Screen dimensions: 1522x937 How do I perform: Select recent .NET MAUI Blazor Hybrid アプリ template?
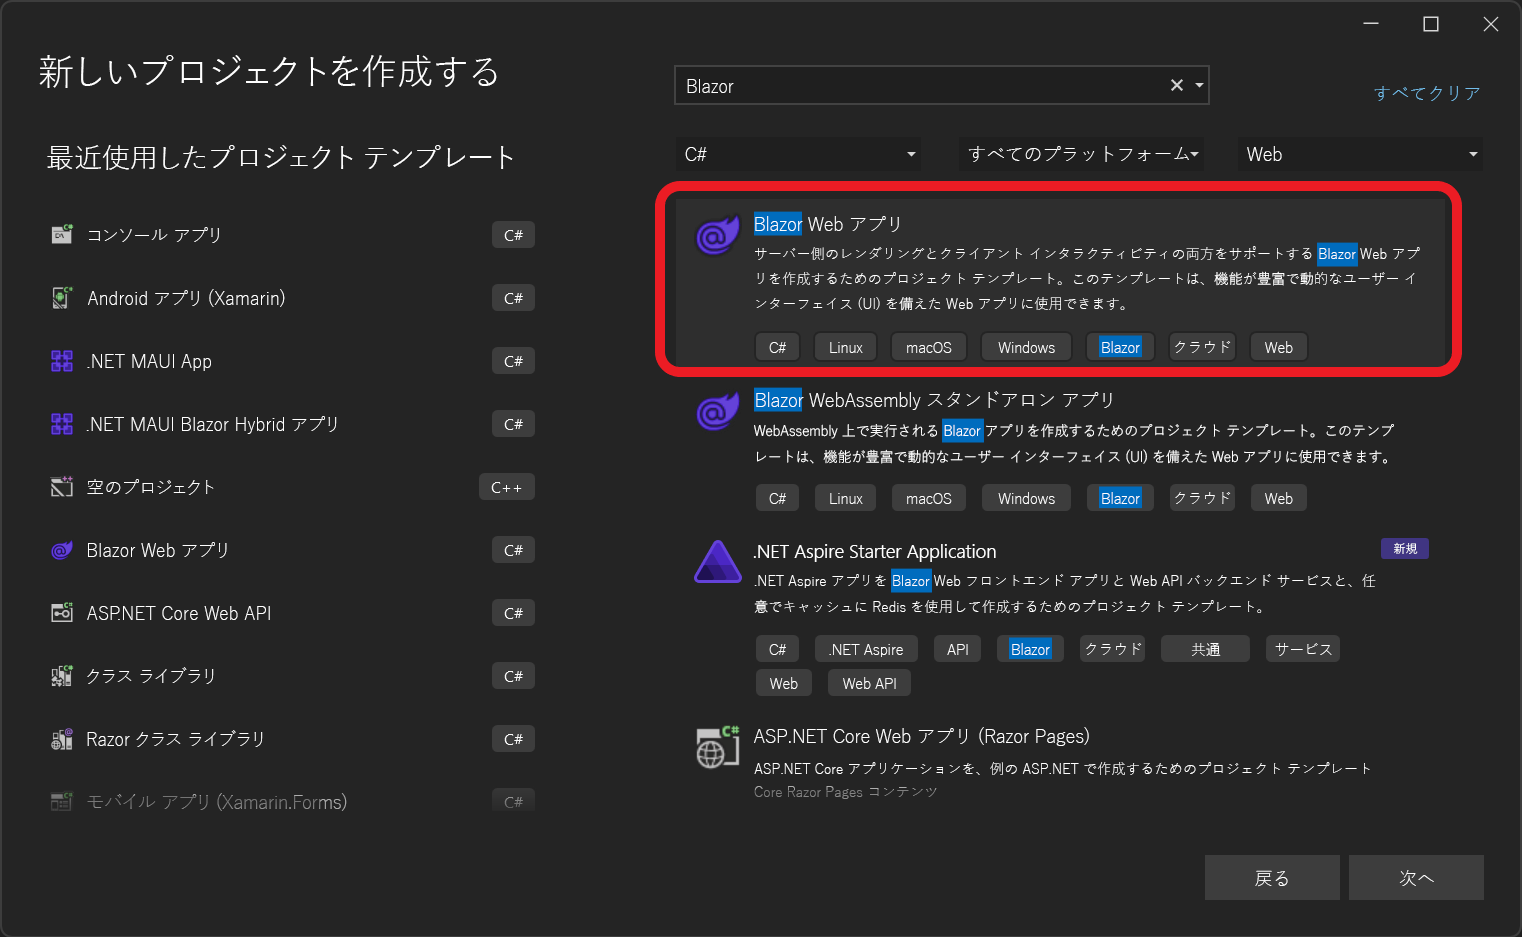[x=213, y=424]
